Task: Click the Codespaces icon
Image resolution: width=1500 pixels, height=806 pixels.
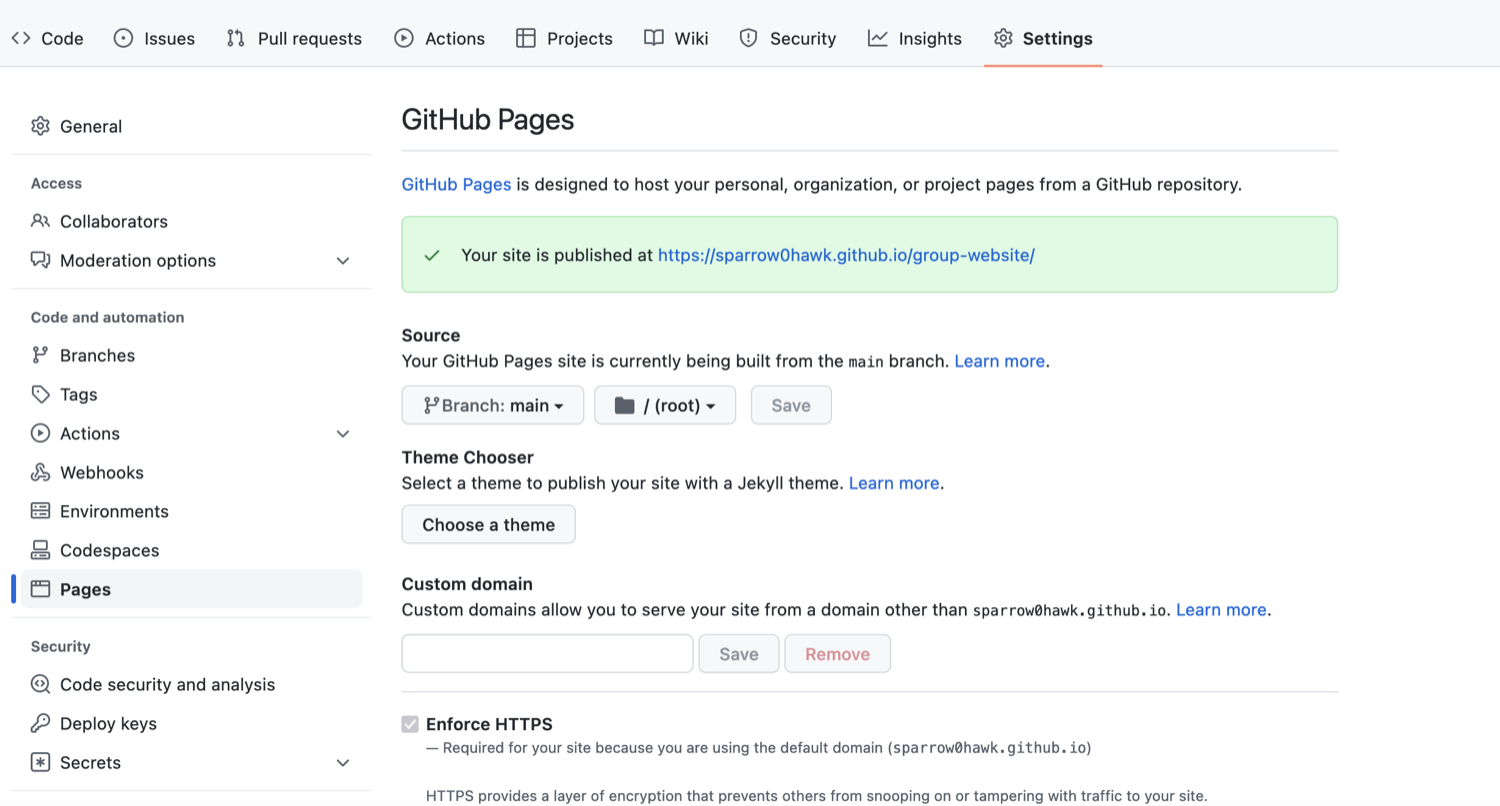Action: click(x=40, y=550)
